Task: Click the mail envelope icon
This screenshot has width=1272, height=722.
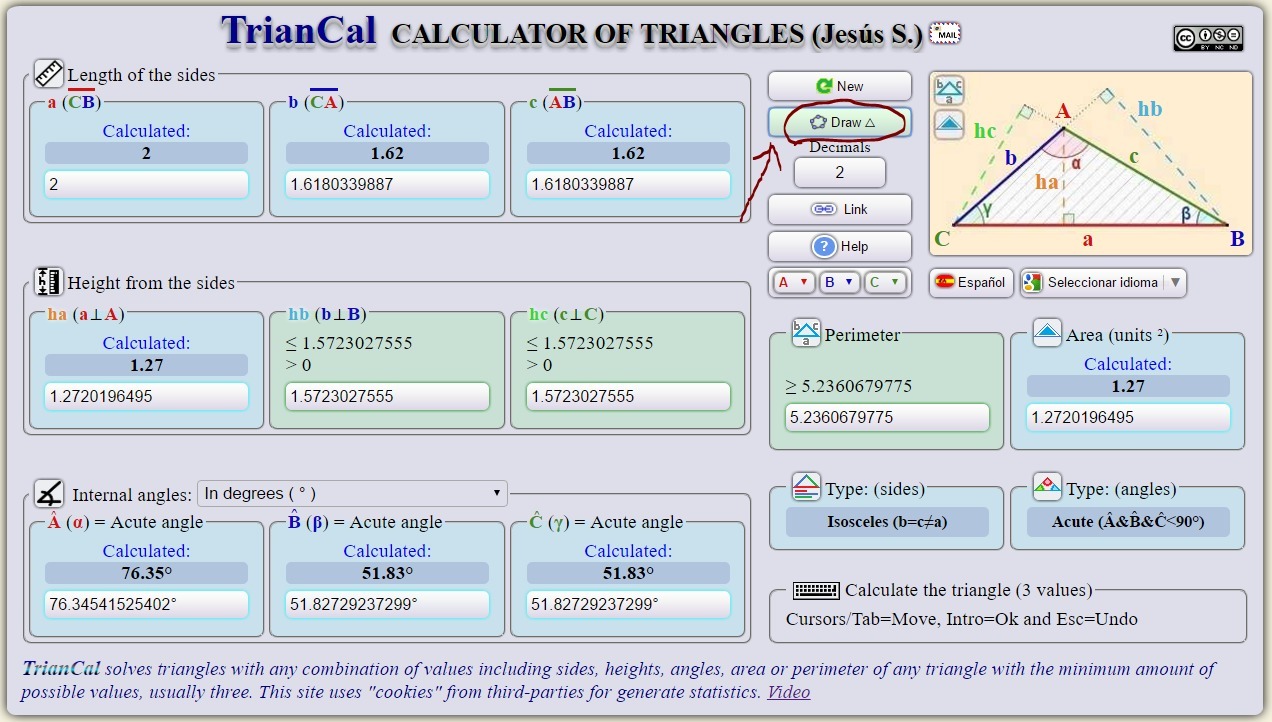Action: (x=945, y=33)
